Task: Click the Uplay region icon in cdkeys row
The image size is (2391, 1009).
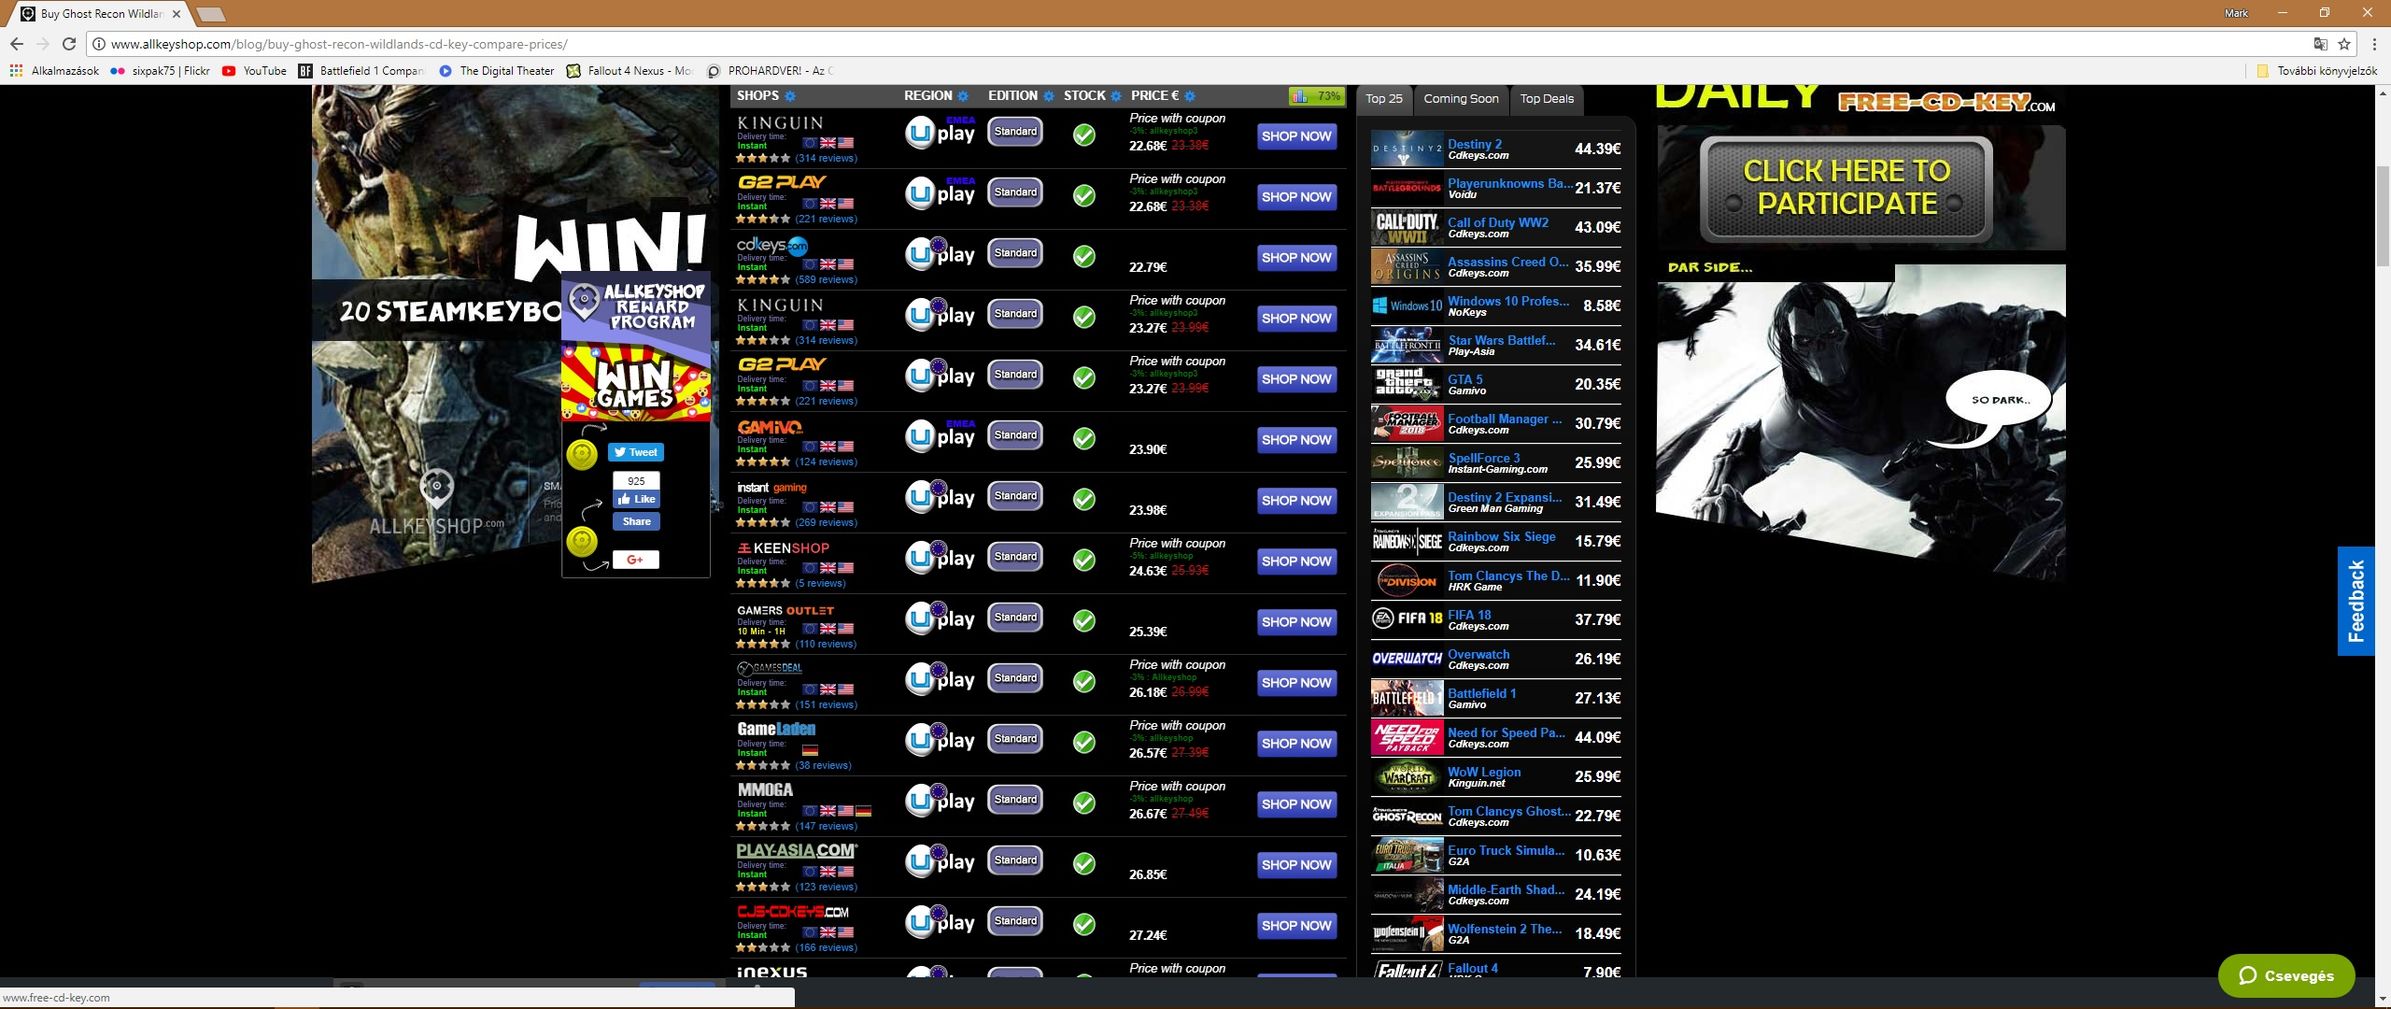Action: click(x=940, y=254)
